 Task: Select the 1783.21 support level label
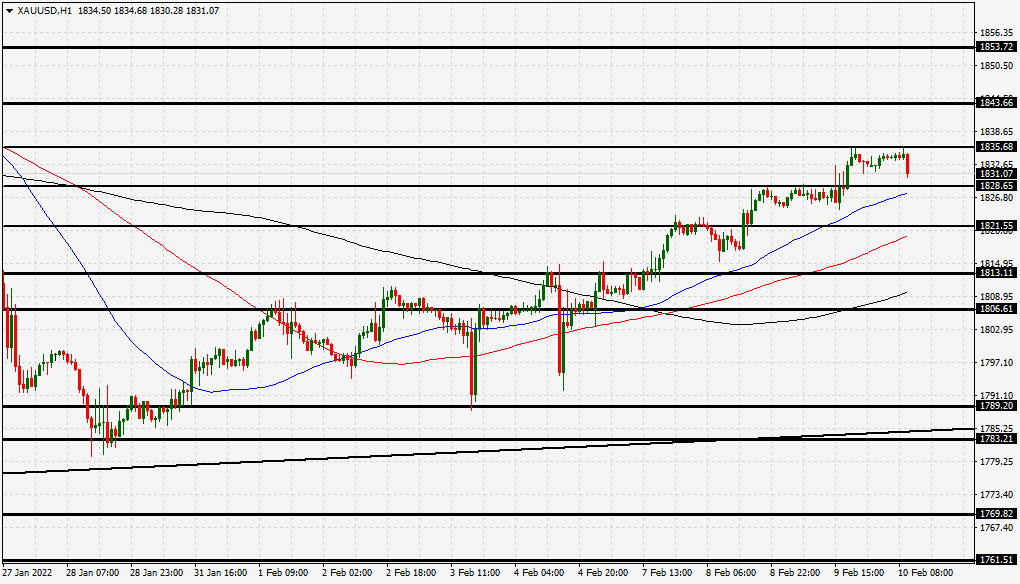tap(997, 439)
